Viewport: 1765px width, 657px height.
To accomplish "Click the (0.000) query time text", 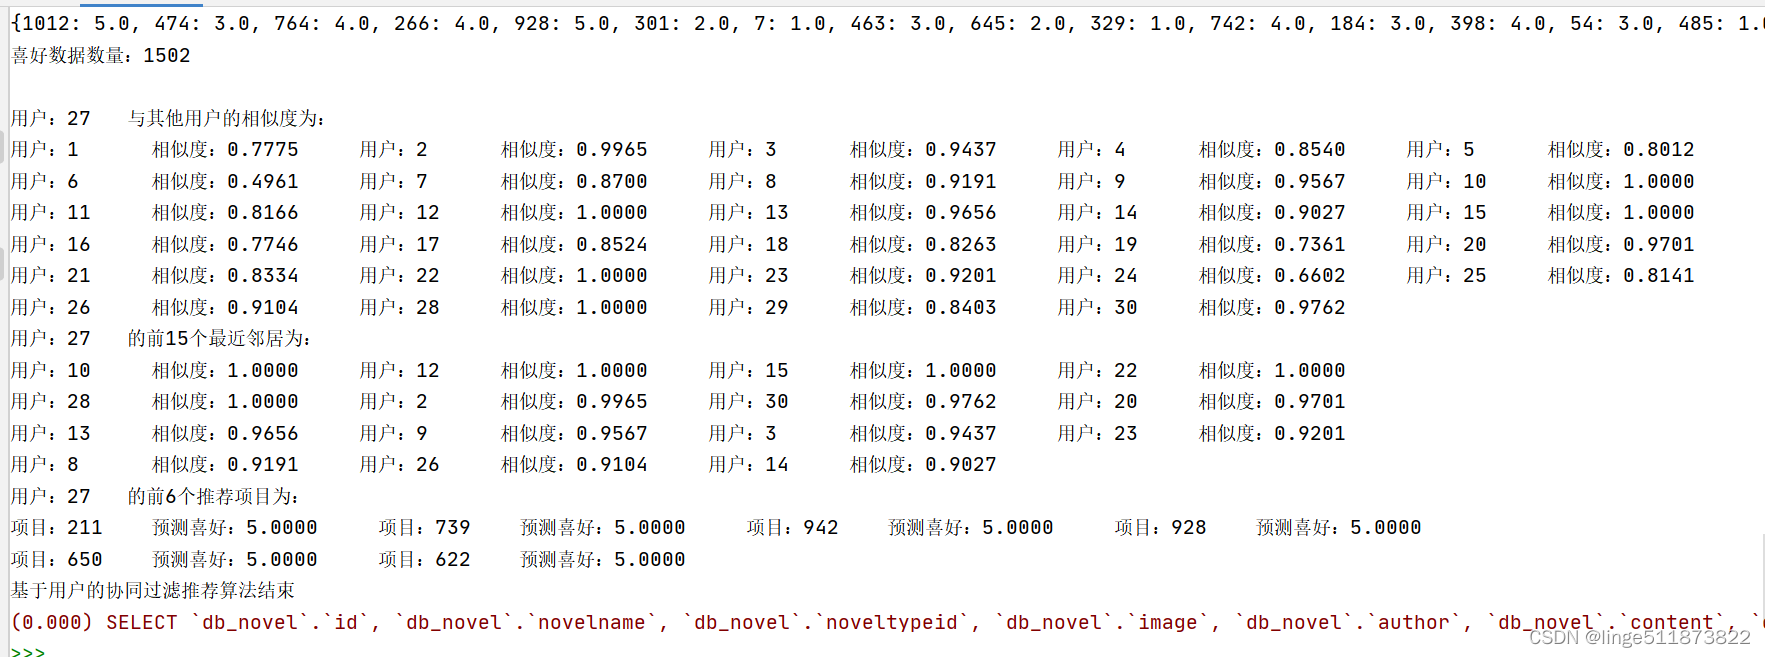I will click(x=52, y=623).
